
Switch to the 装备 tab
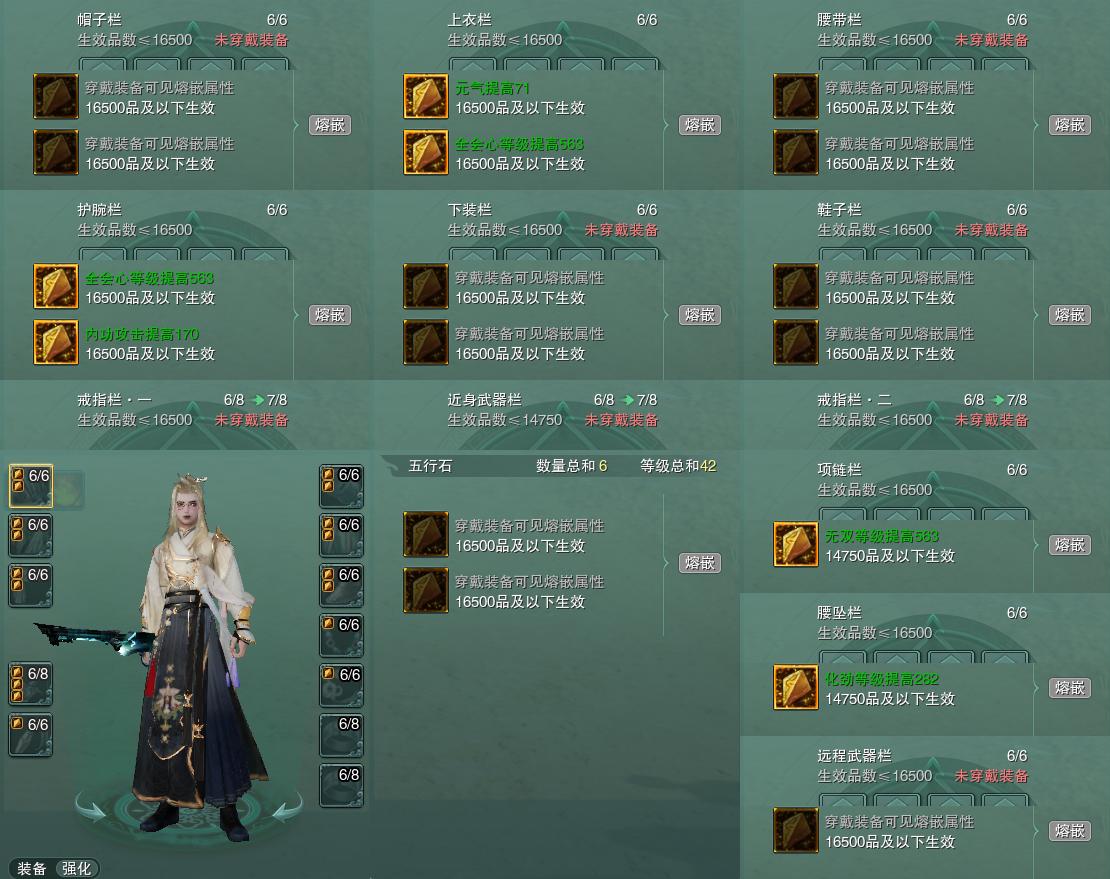click(32, 868)
